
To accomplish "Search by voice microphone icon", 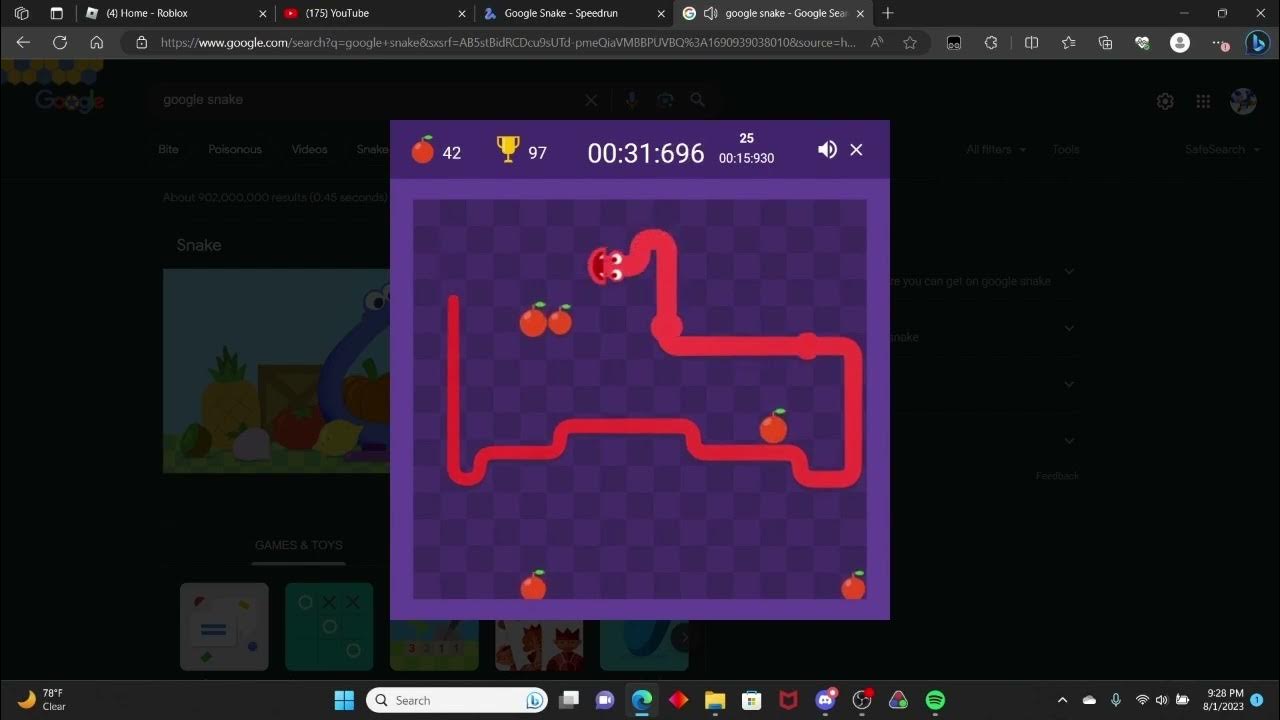I will coord(631,100).
